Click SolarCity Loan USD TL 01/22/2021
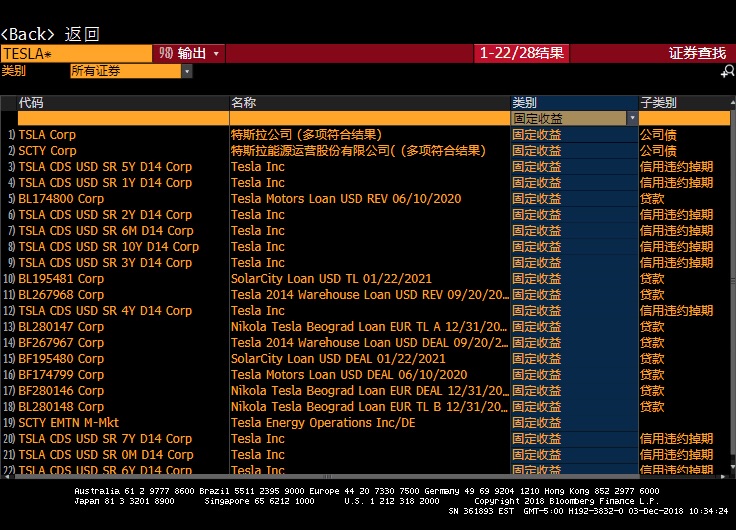736x530 pixels. click(x=331, y=278)
